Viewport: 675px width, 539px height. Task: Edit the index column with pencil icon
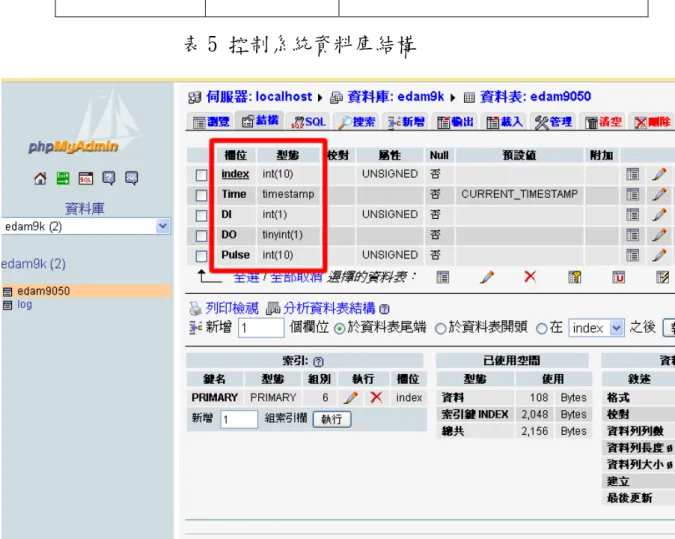[659, 174]
